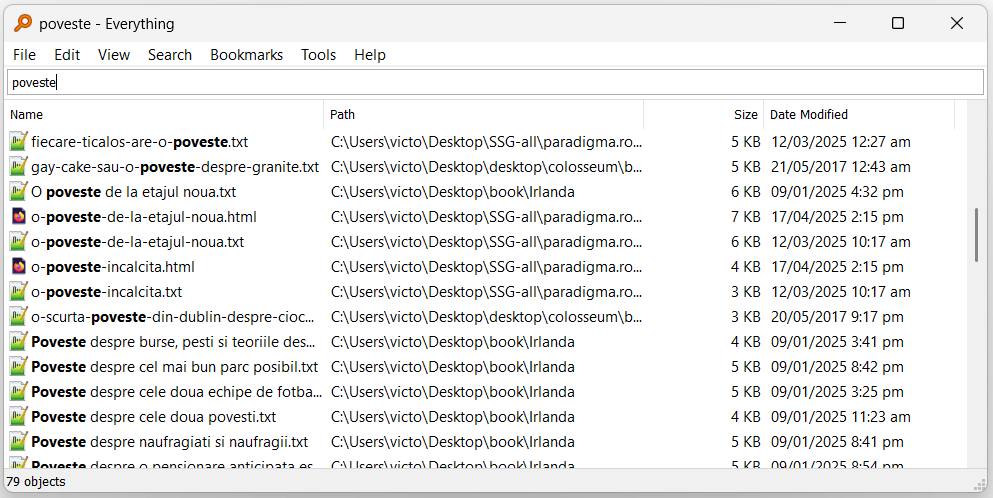Viewport: 993px width, 498px height.
Task: Select file Poveste despre cel mai bun parc posibil.txt
Action: coord(175,367)
